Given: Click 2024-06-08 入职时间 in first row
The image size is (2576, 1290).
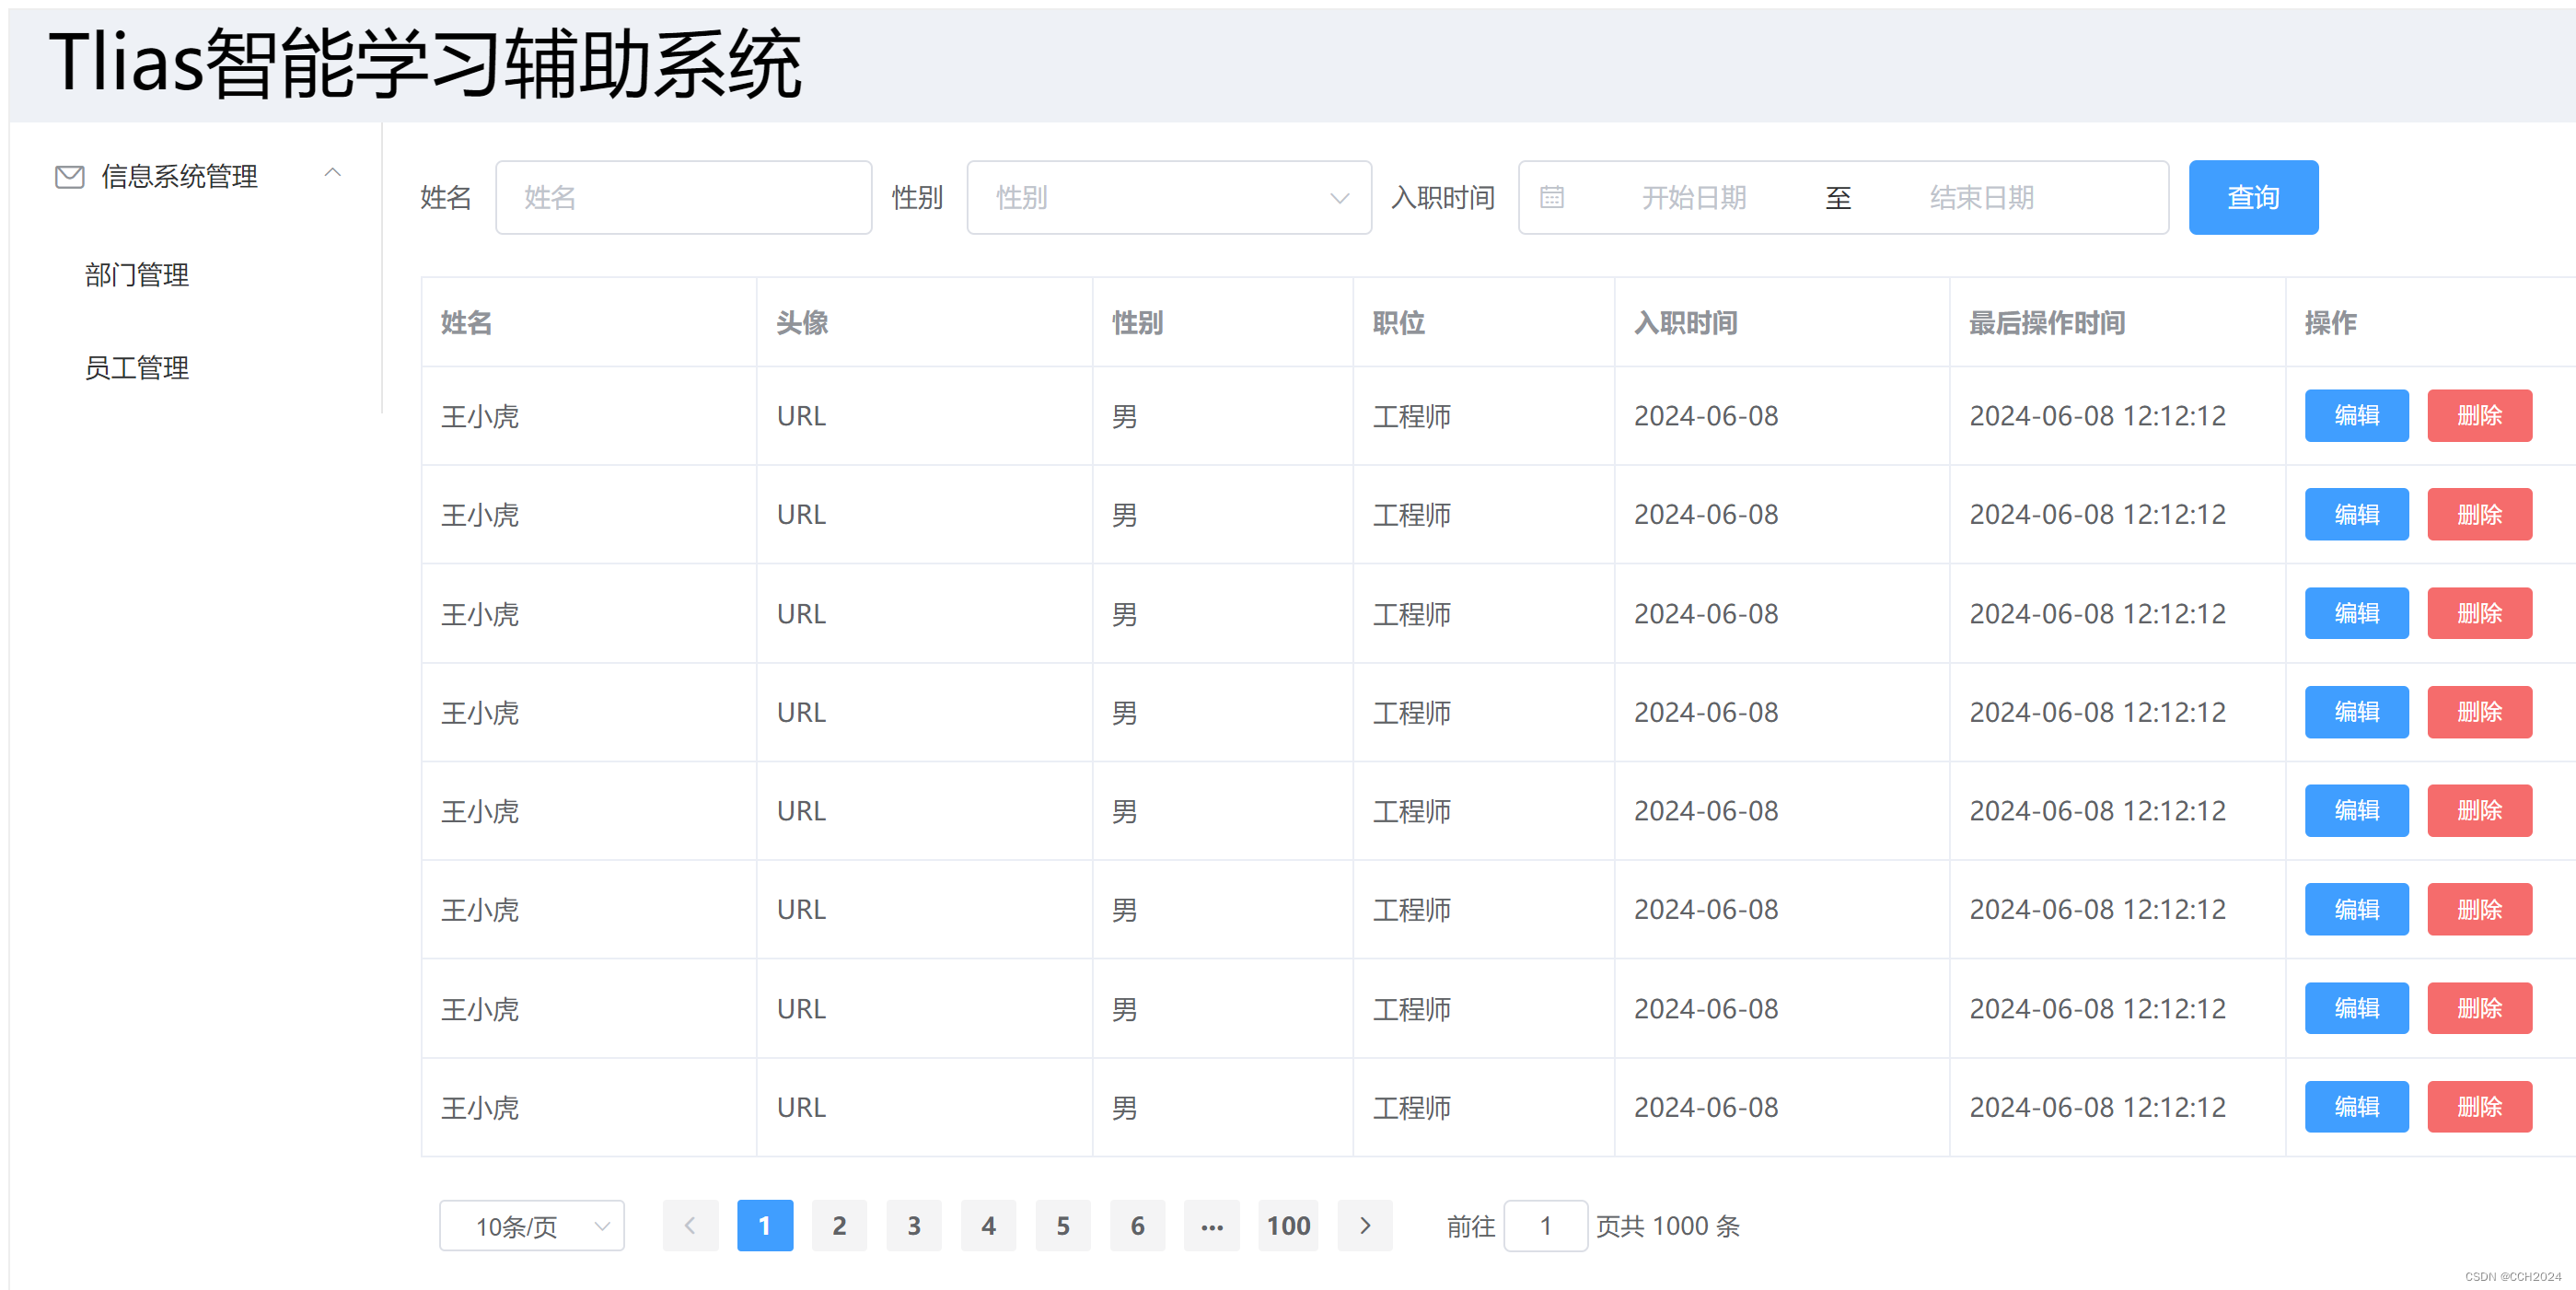Looking at the screenshot, I should tap(1706, 416).
